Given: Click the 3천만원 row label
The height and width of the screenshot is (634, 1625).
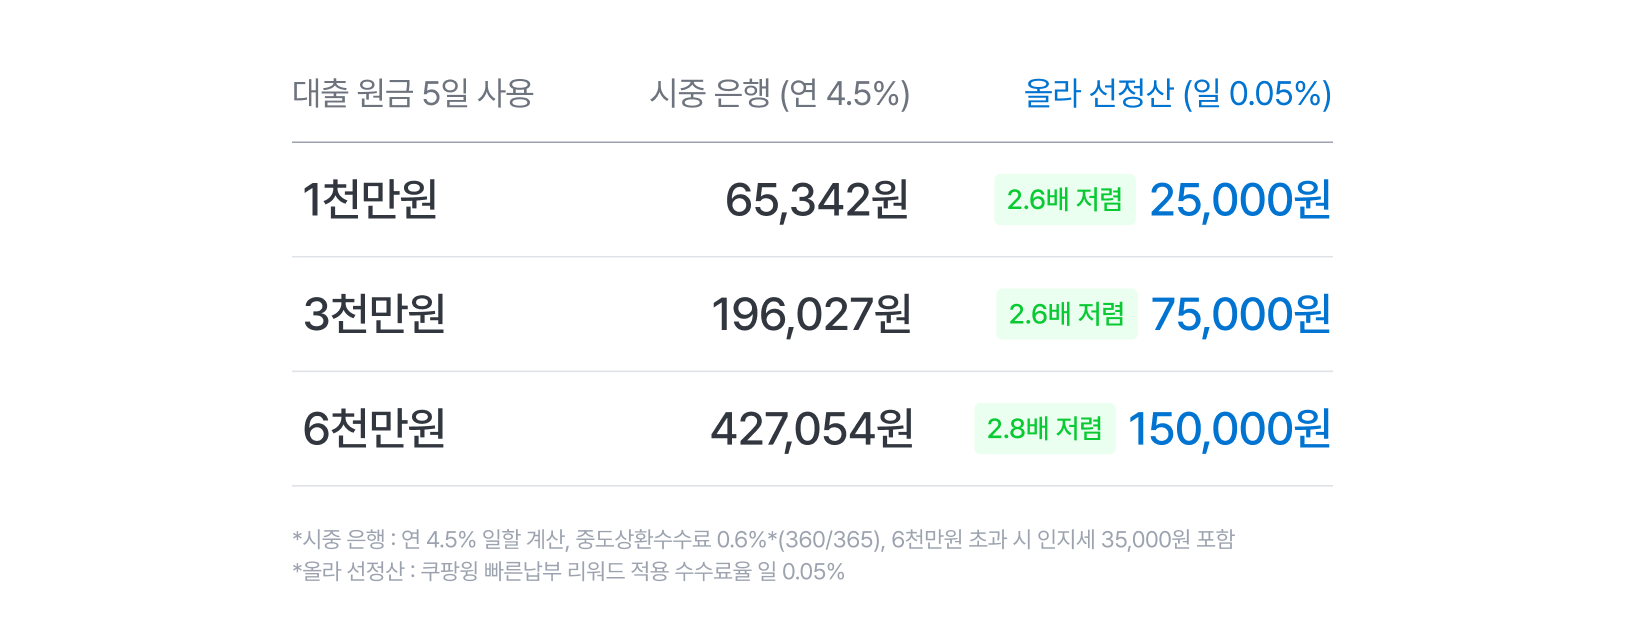Looking at the screenshot, I should (374, 314).
